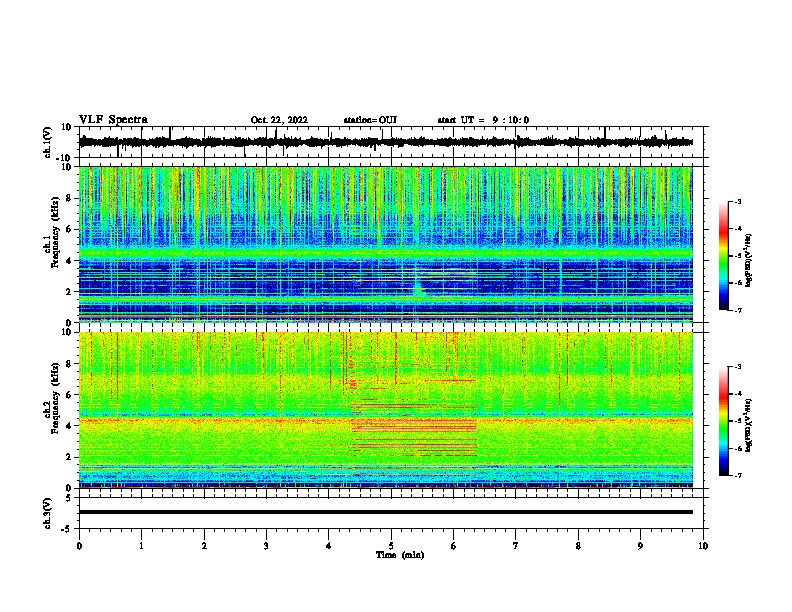Image resolution: width=792 pixels, height=612 pixels.
Task: Click the ch.2 "Frequency (kHz)" axis label
Action: point(55,397)
